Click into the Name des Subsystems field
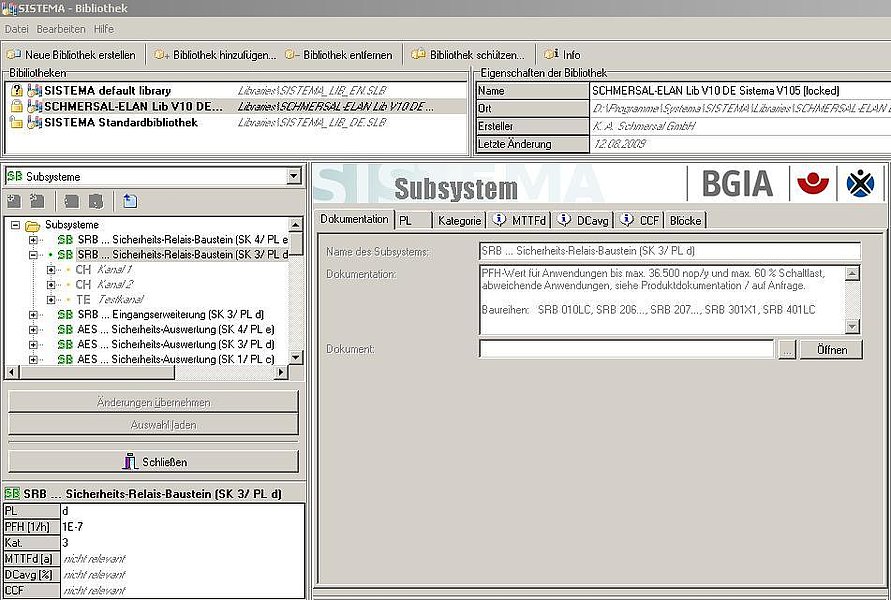This screenshot has width=891, height=600. [670, 251]
